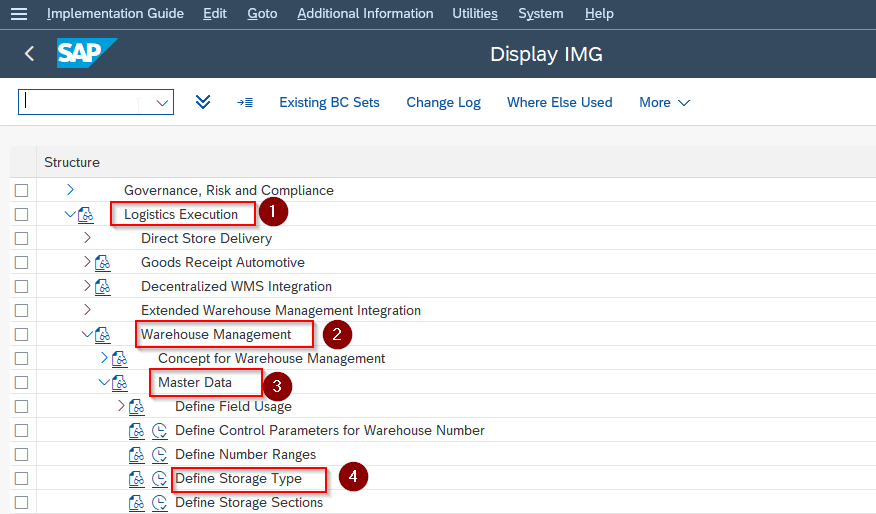Open the command field dropdown arrow

click(162, 103)
